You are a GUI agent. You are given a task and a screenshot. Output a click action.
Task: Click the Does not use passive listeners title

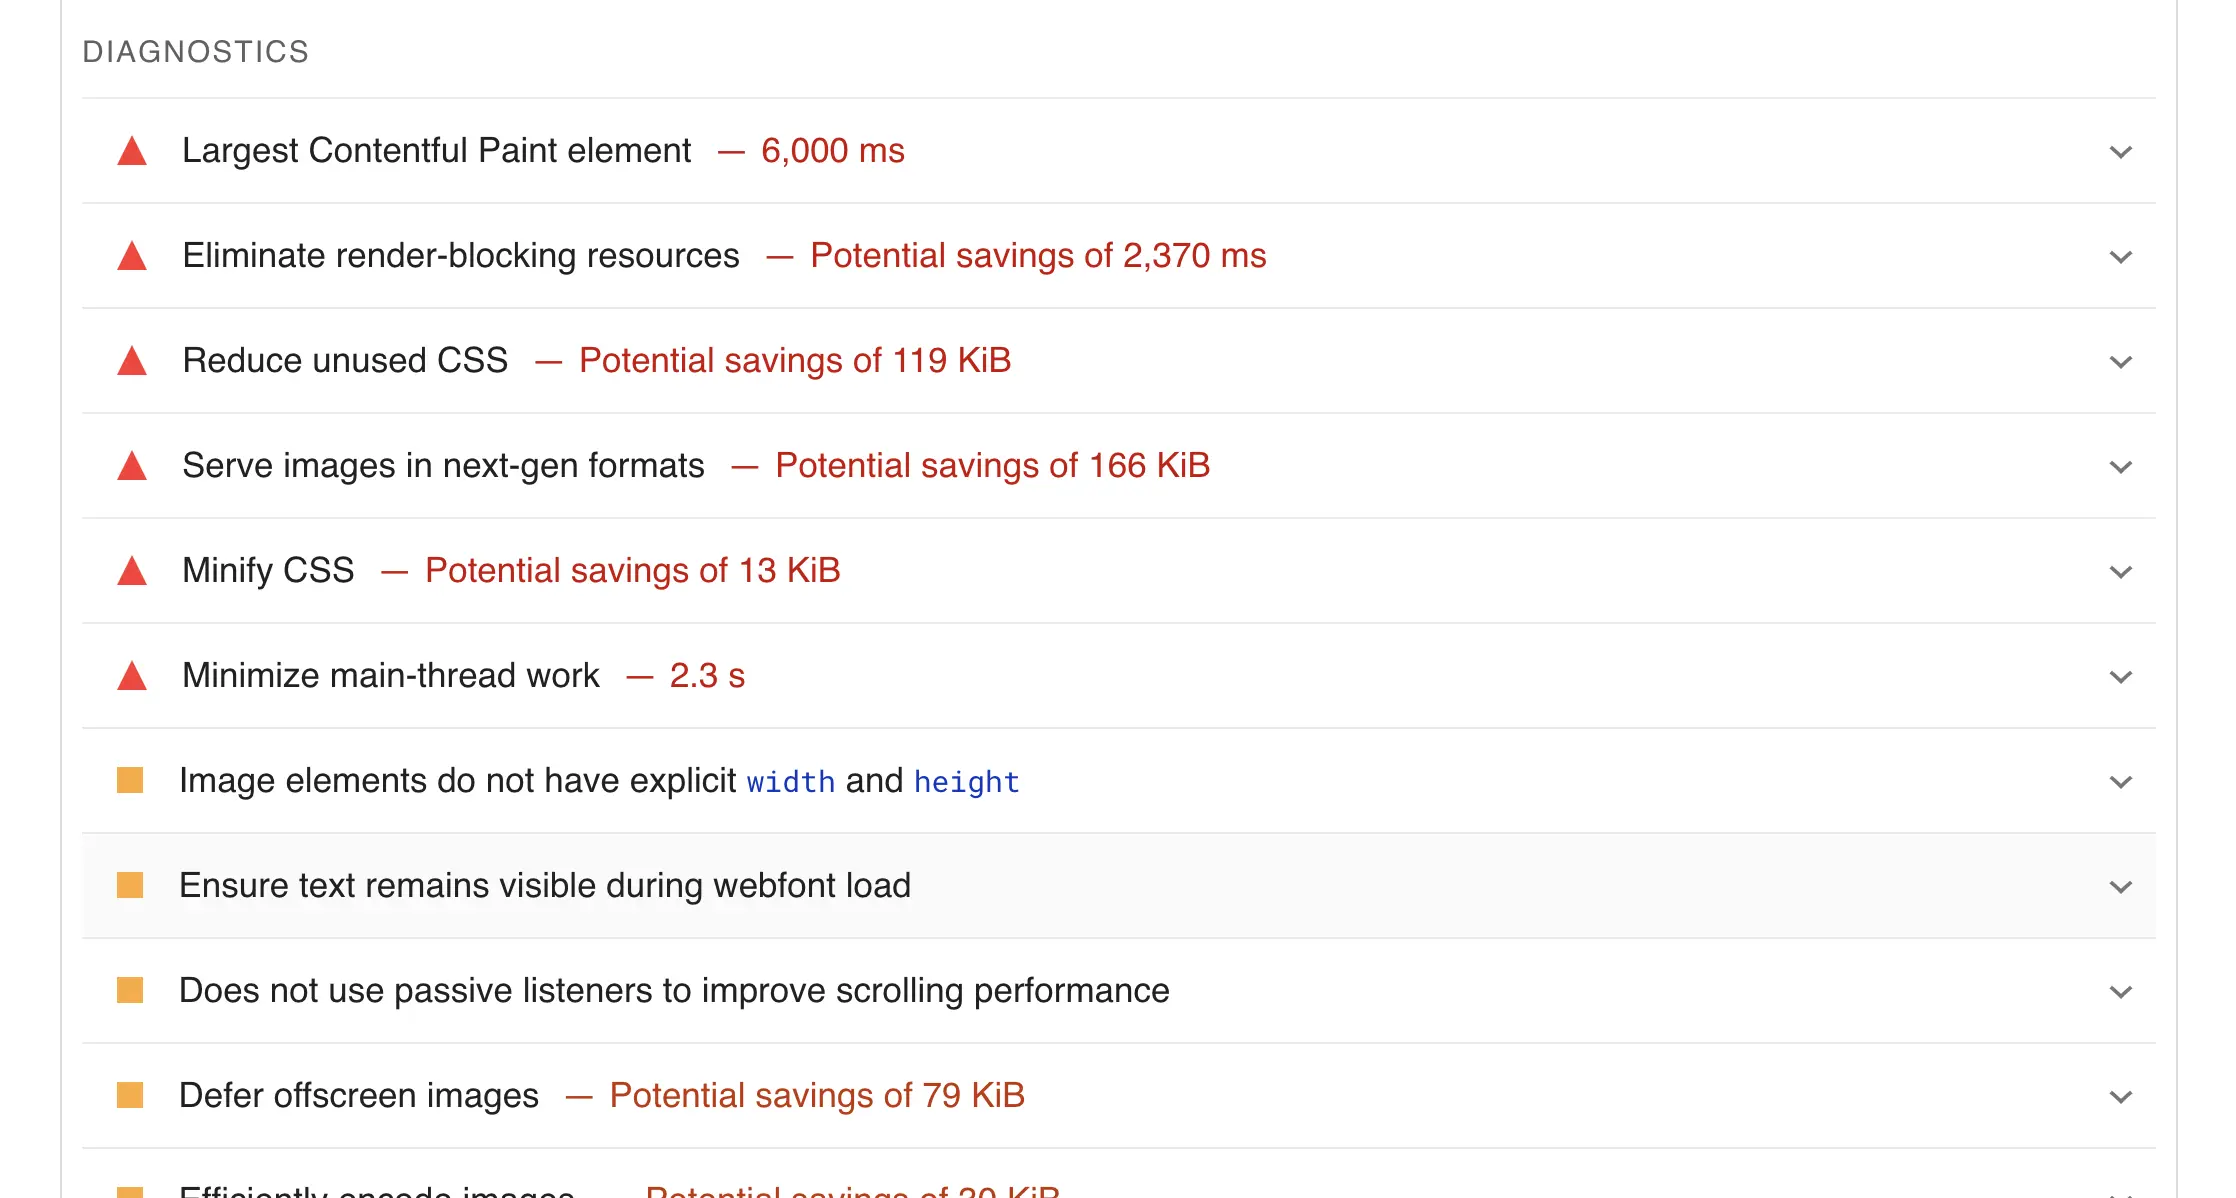click(x=673, y=991)
